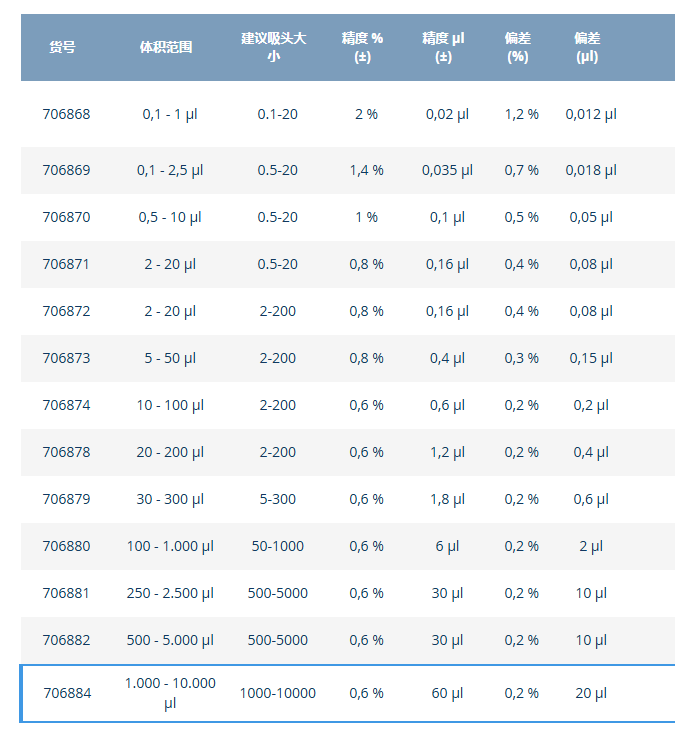Click item number 706873
Viewport: 675px width, 730px height.
pos(66,358)
